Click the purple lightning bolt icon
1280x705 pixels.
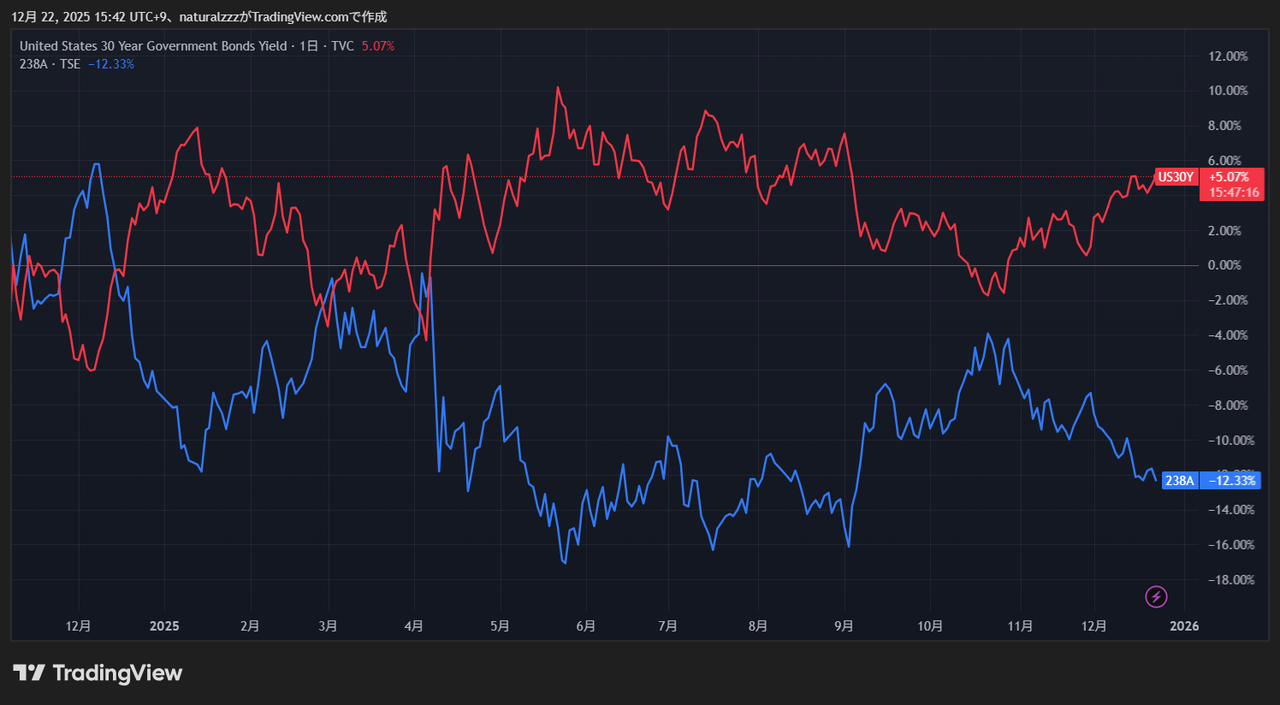[1156, 597]
